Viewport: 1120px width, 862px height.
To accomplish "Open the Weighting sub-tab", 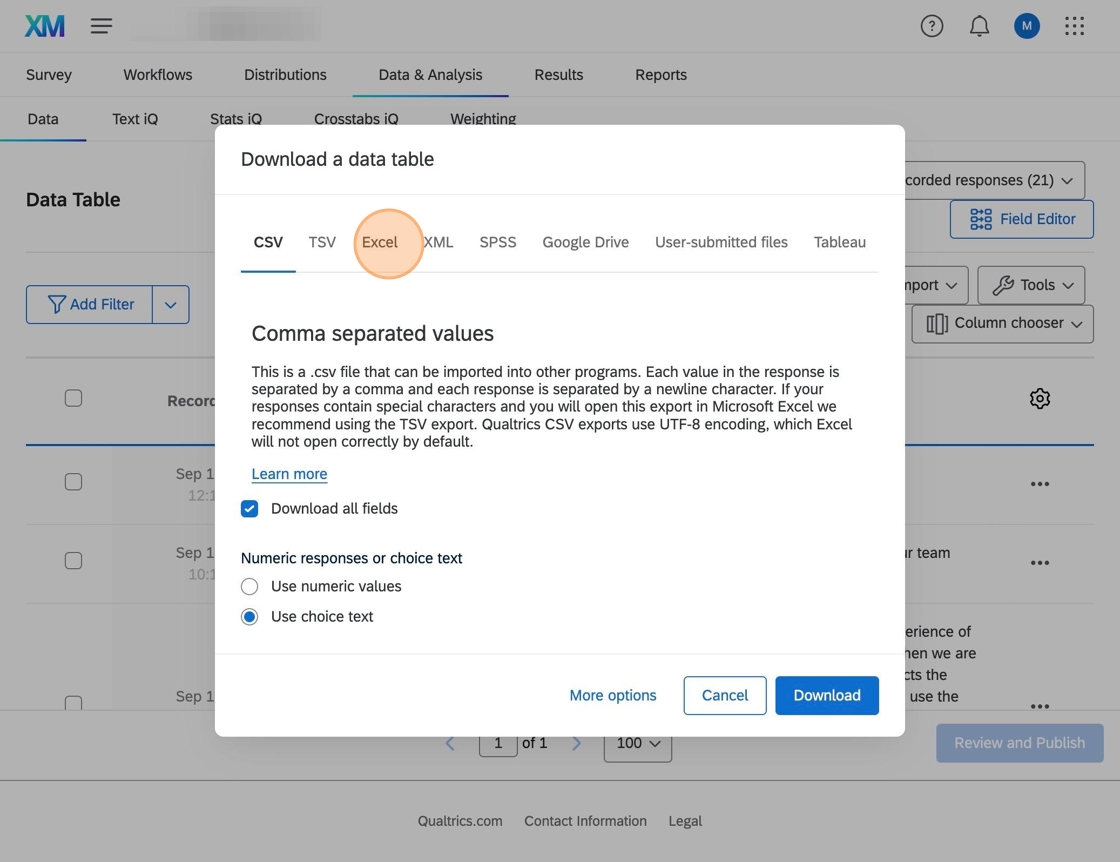I will point(483,119).
